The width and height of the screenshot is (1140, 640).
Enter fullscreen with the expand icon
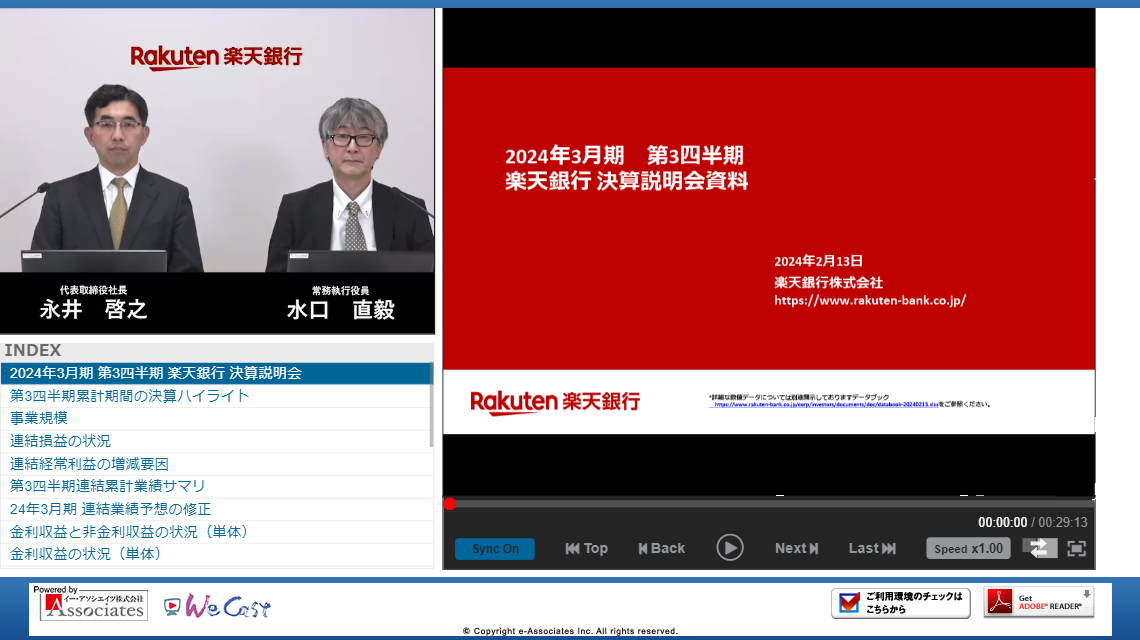(1076, 548)
